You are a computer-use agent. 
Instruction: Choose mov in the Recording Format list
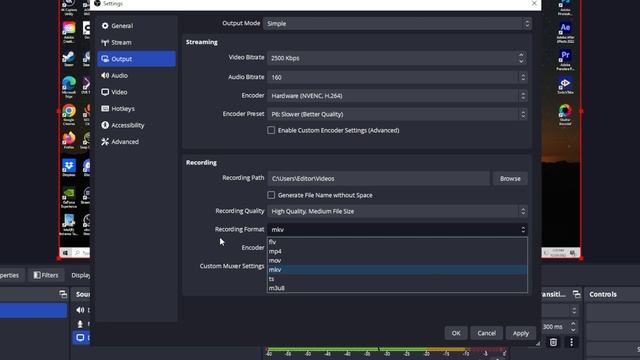click(x=397, y=260)
